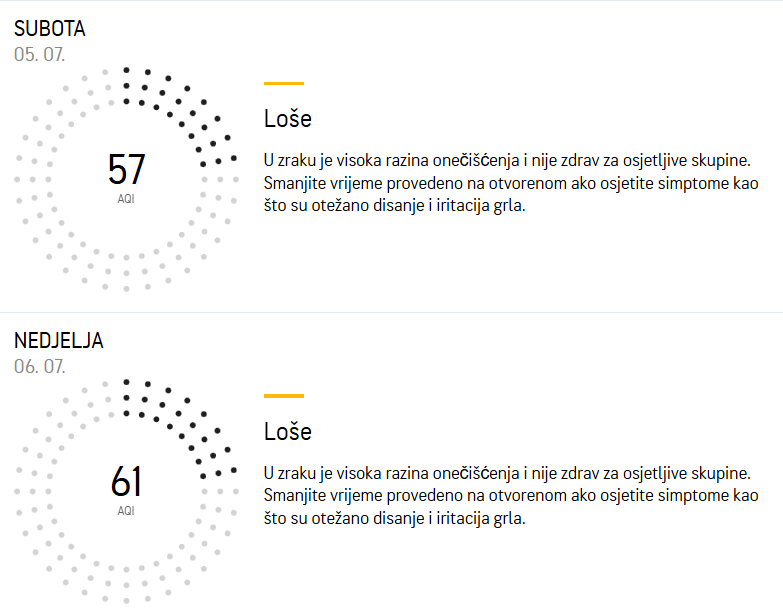Select the 06. 07. date label

(x=40, y=367)
